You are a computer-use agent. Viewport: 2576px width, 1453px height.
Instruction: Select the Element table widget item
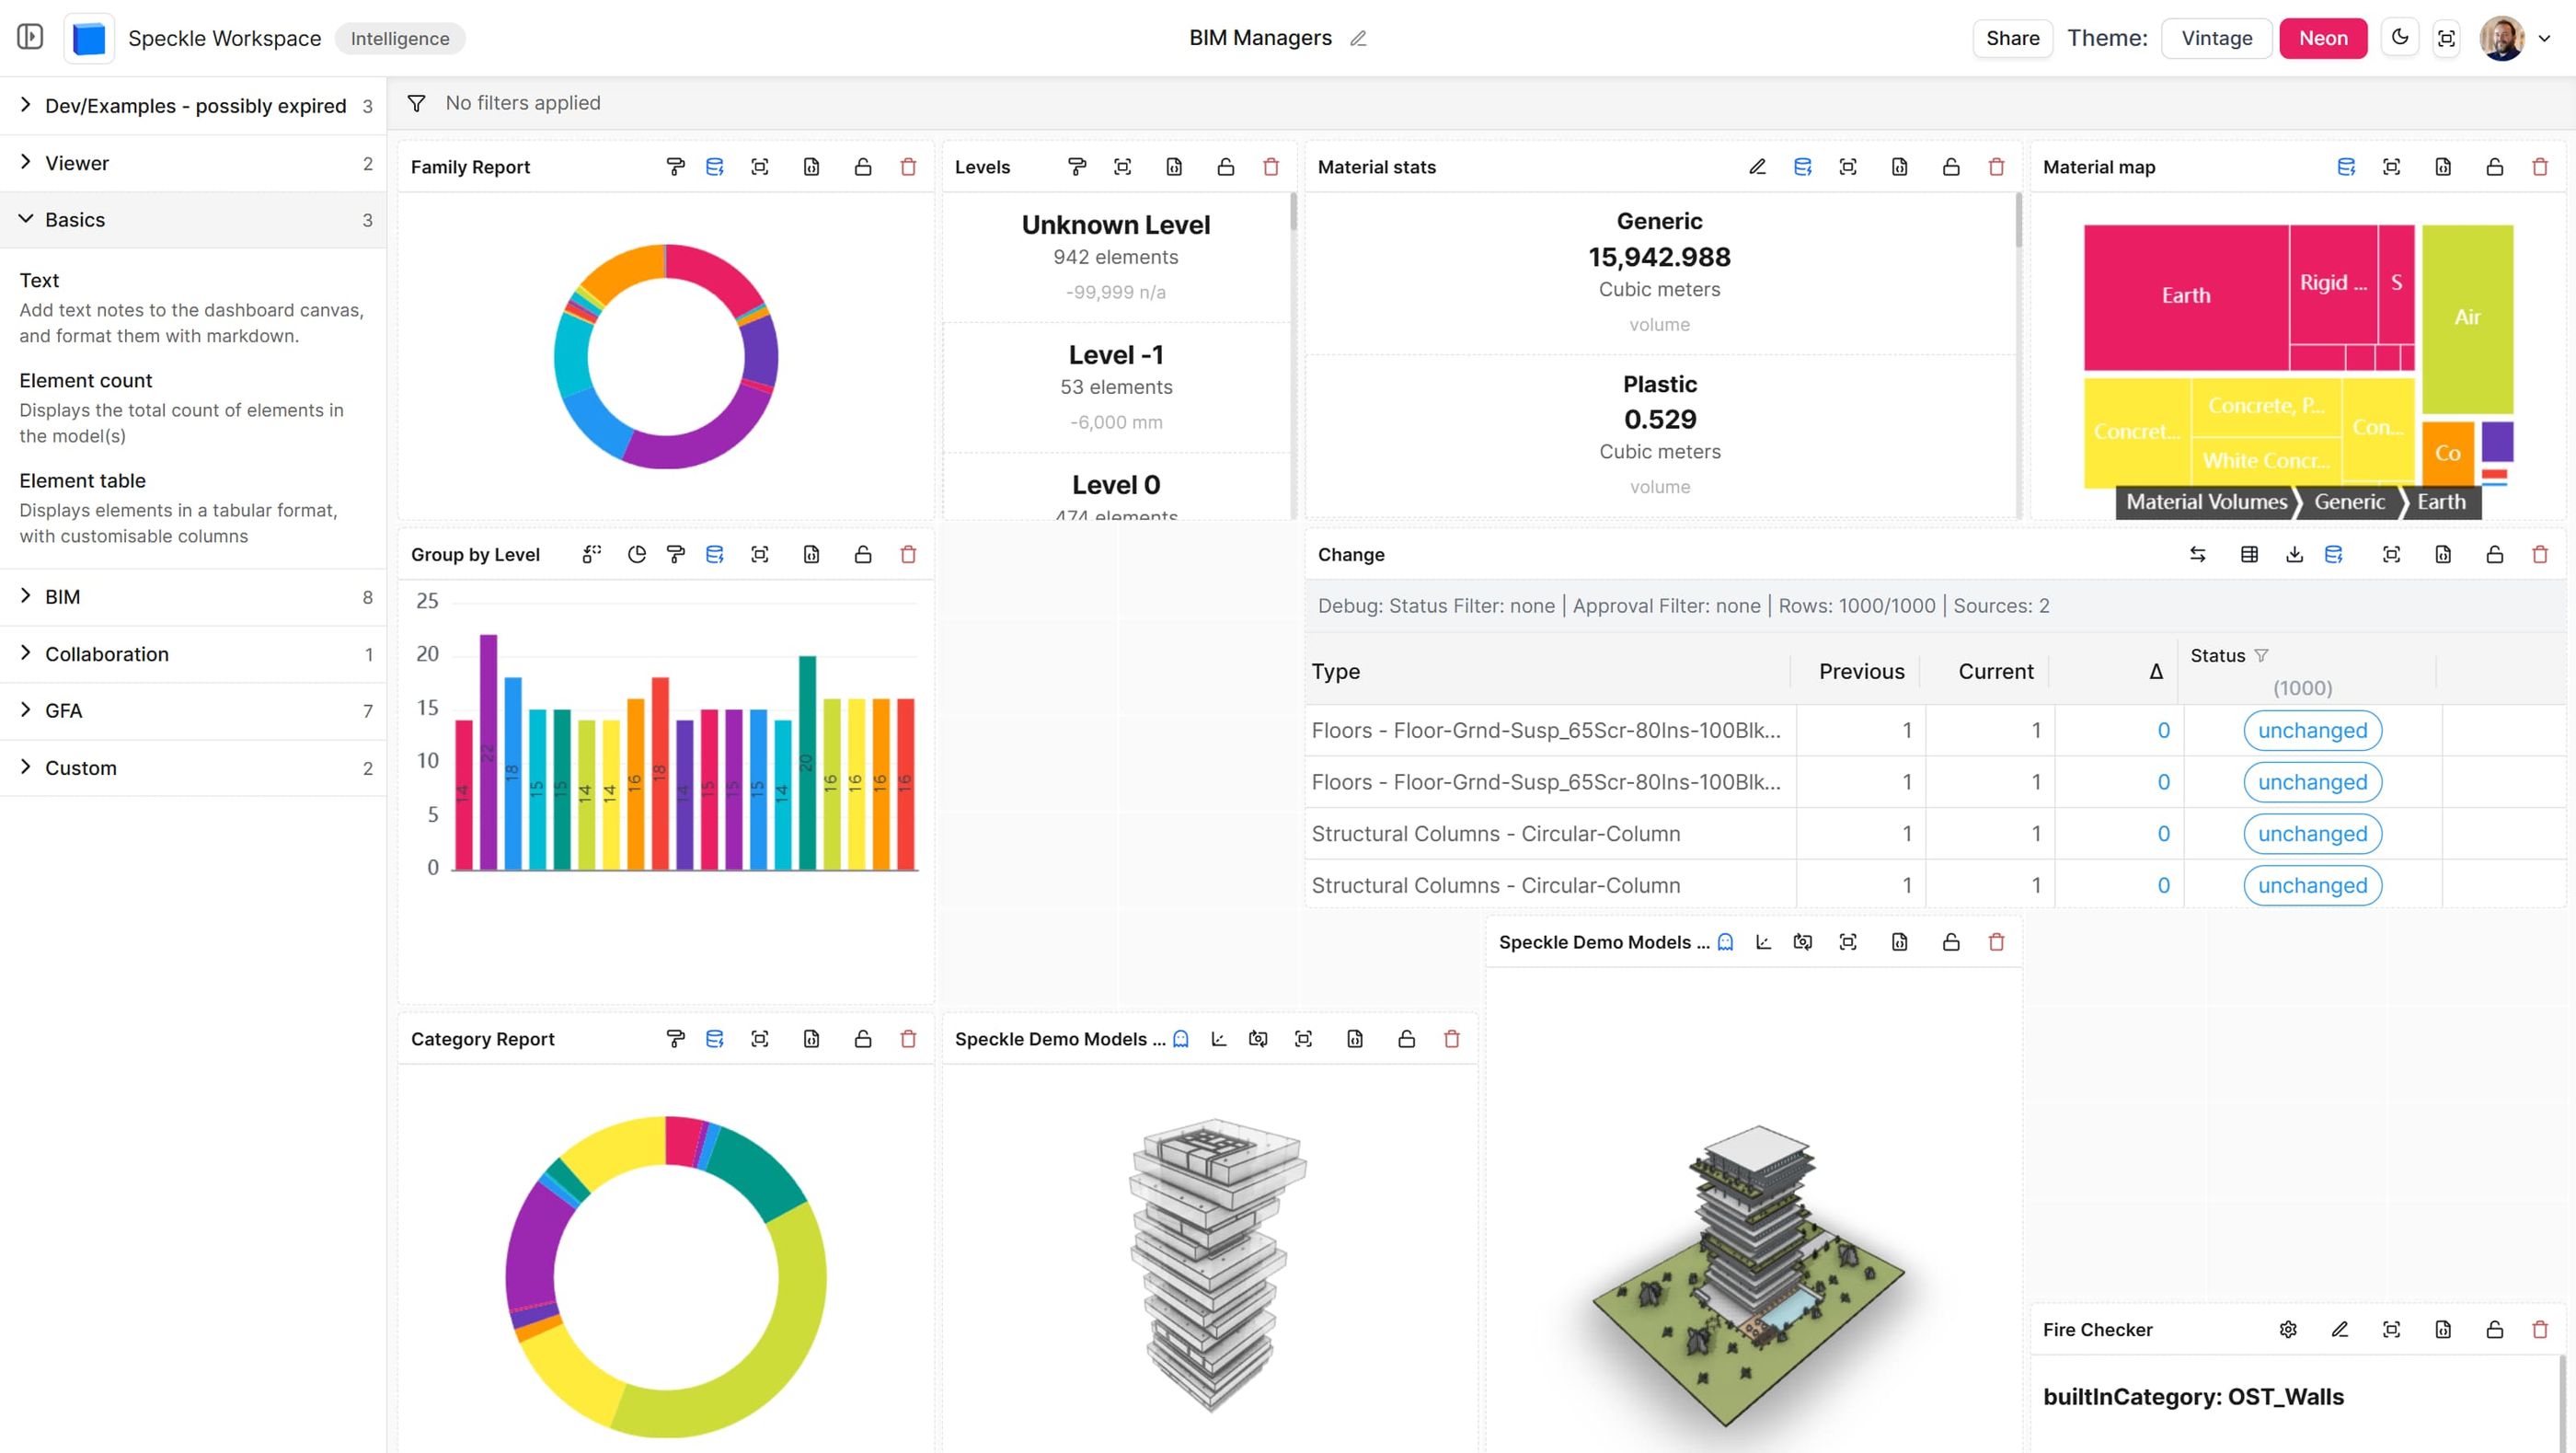[193, 507]
